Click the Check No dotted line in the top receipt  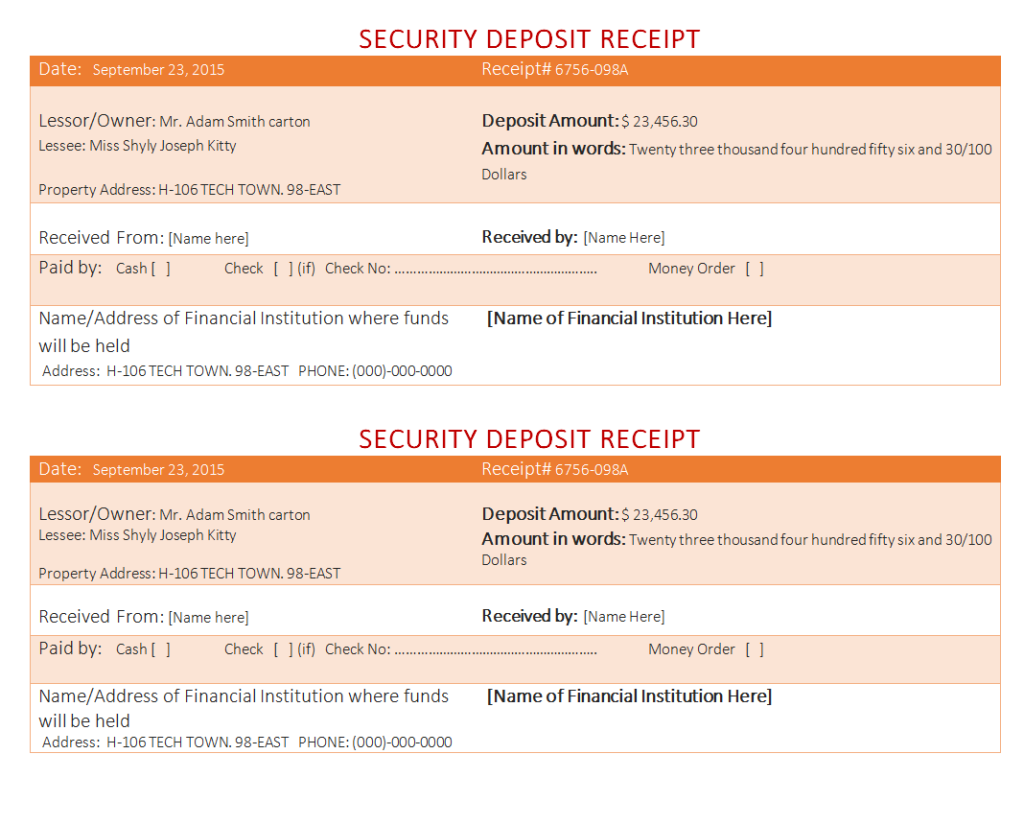(495, 270)
